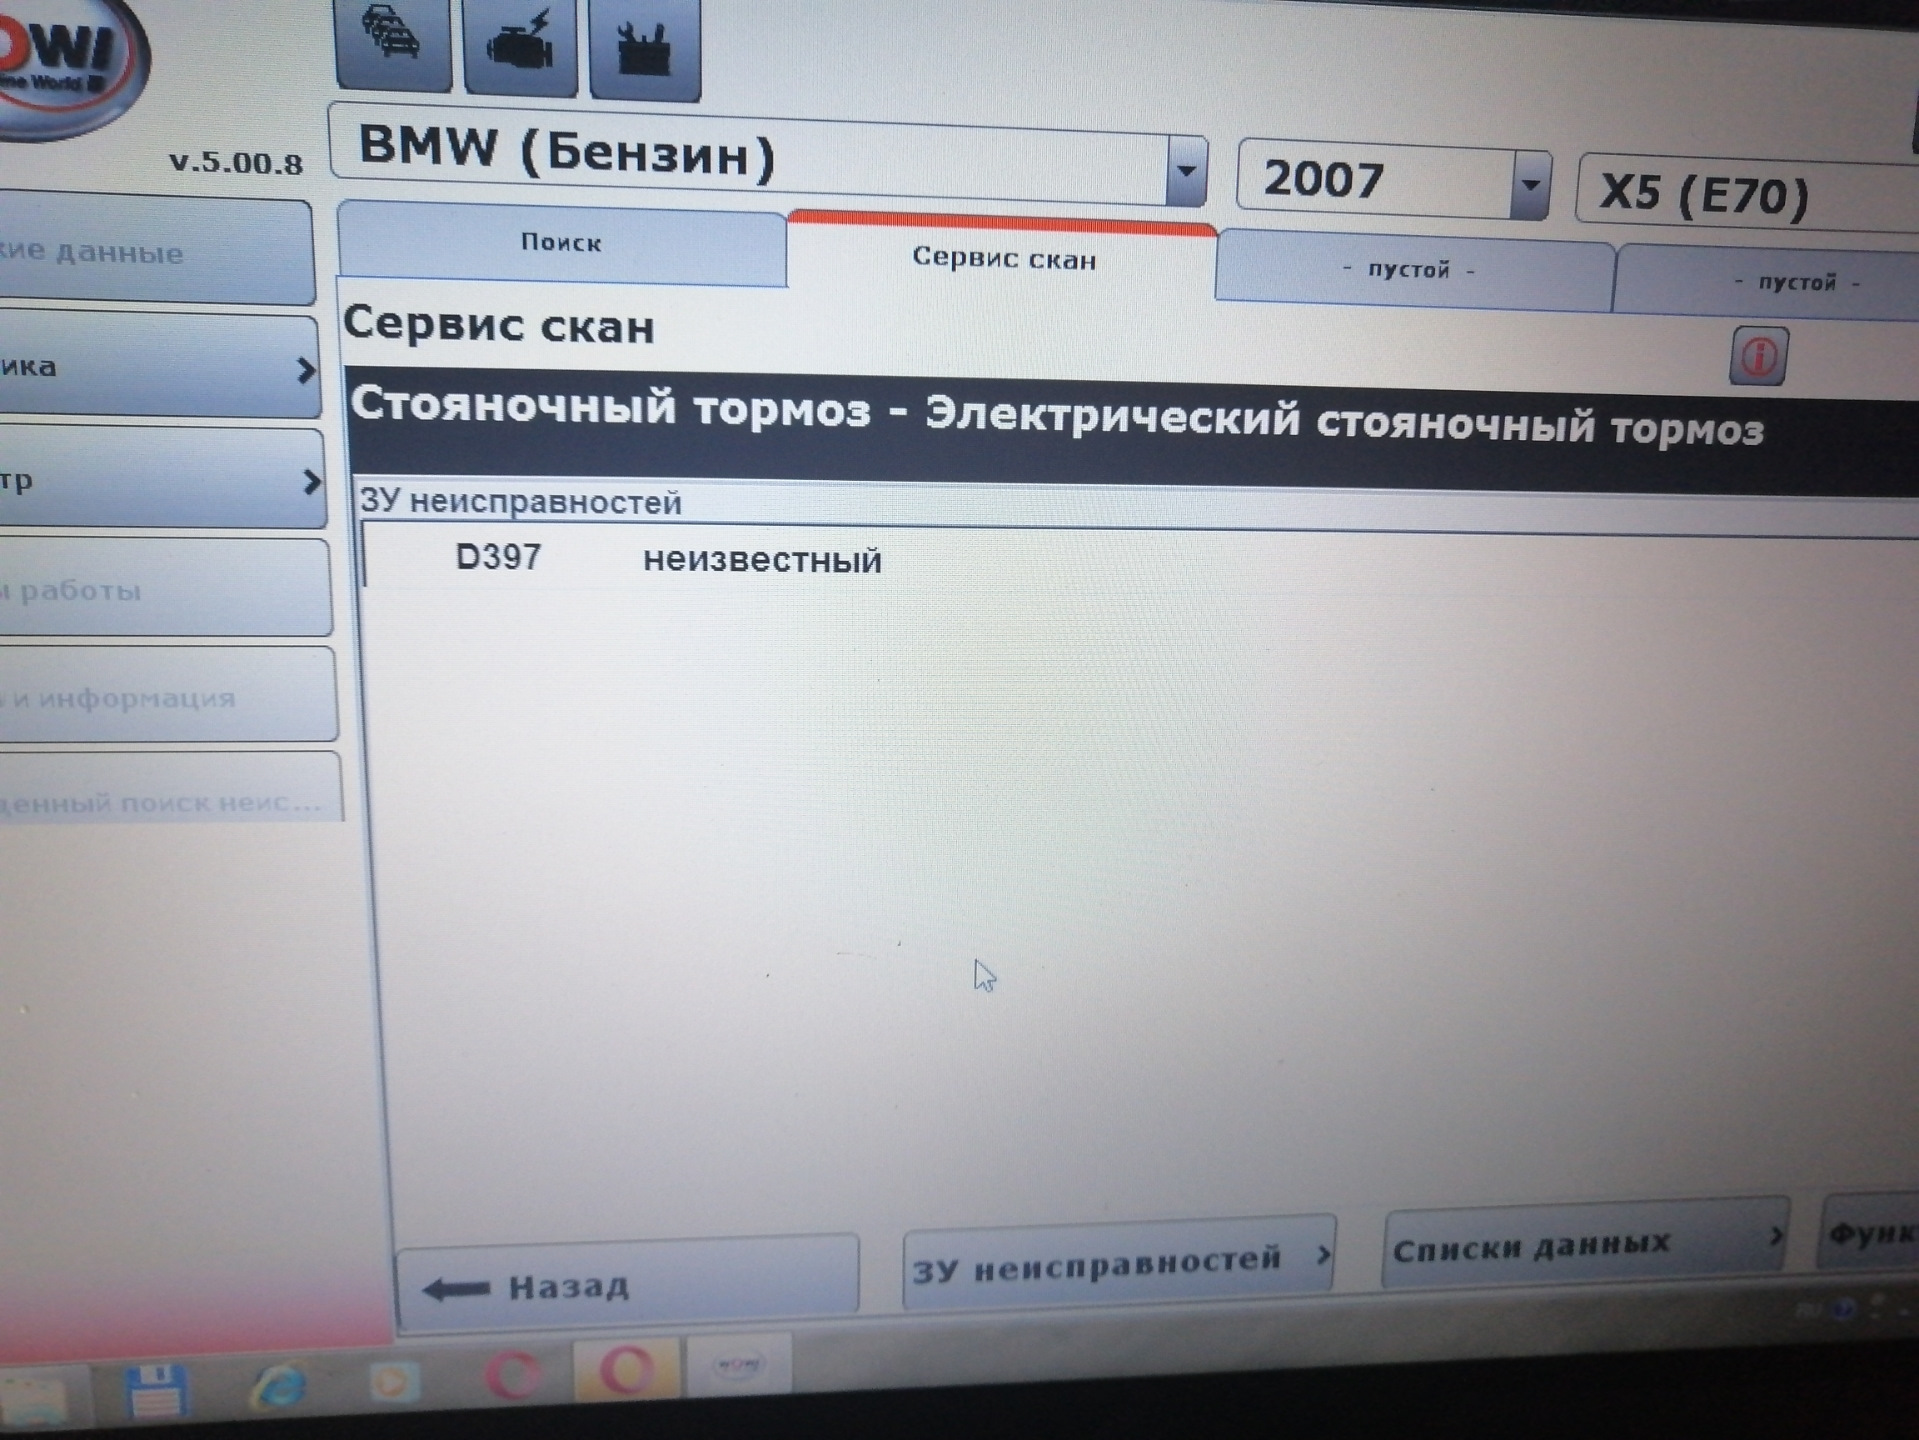
Task: Click the 2007 year value field
Action: coord(1375,180)
